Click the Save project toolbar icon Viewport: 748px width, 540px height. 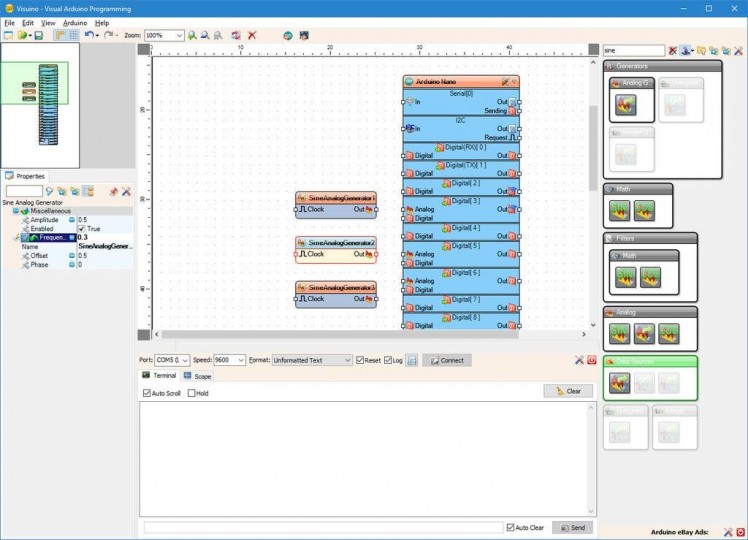[x=38, y=35]
